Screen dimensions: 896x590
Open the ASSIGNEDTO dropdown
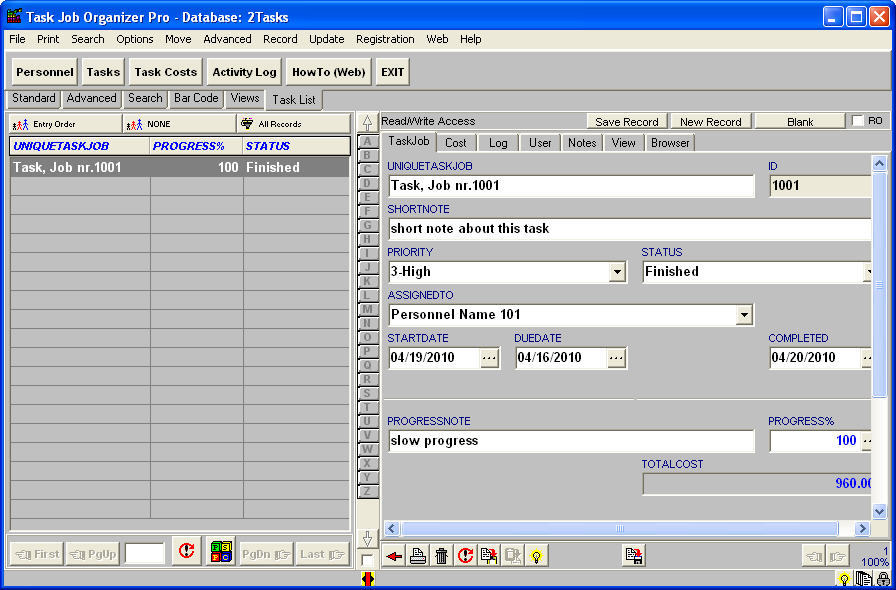click(x=744, y=314)
